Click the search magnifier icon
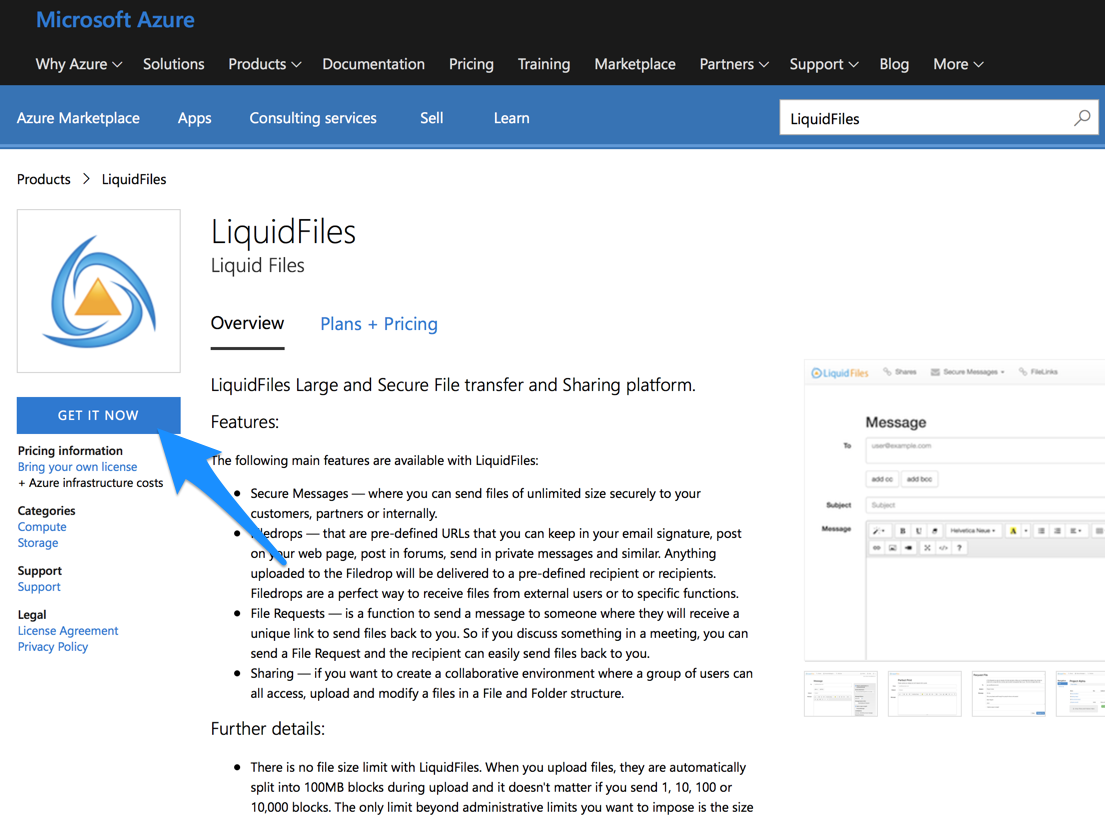 coord(1082,117)
